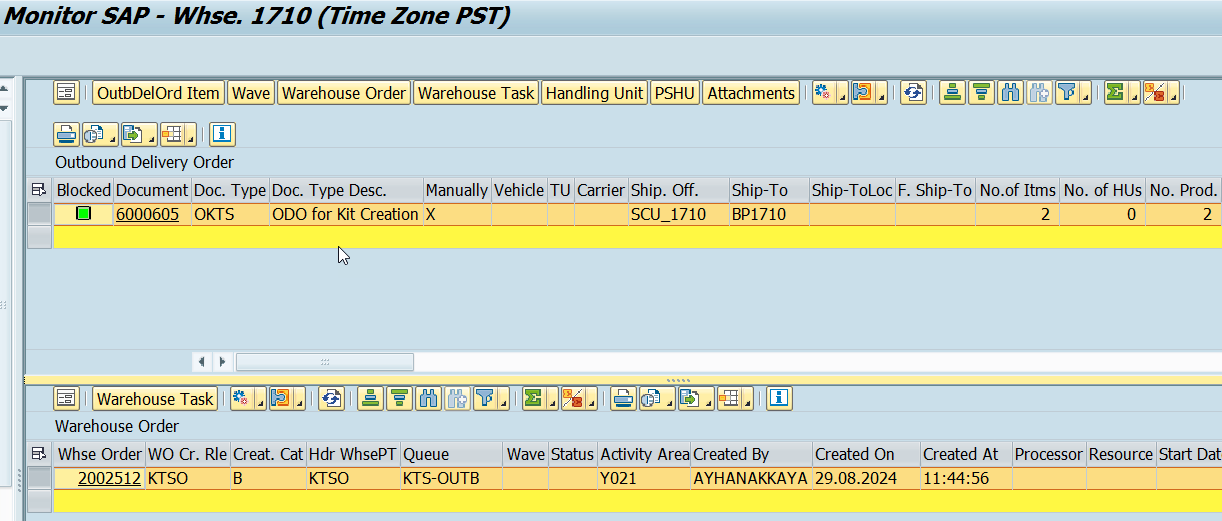Click the Wave button
1222x521 pixels.
(251, 93)
